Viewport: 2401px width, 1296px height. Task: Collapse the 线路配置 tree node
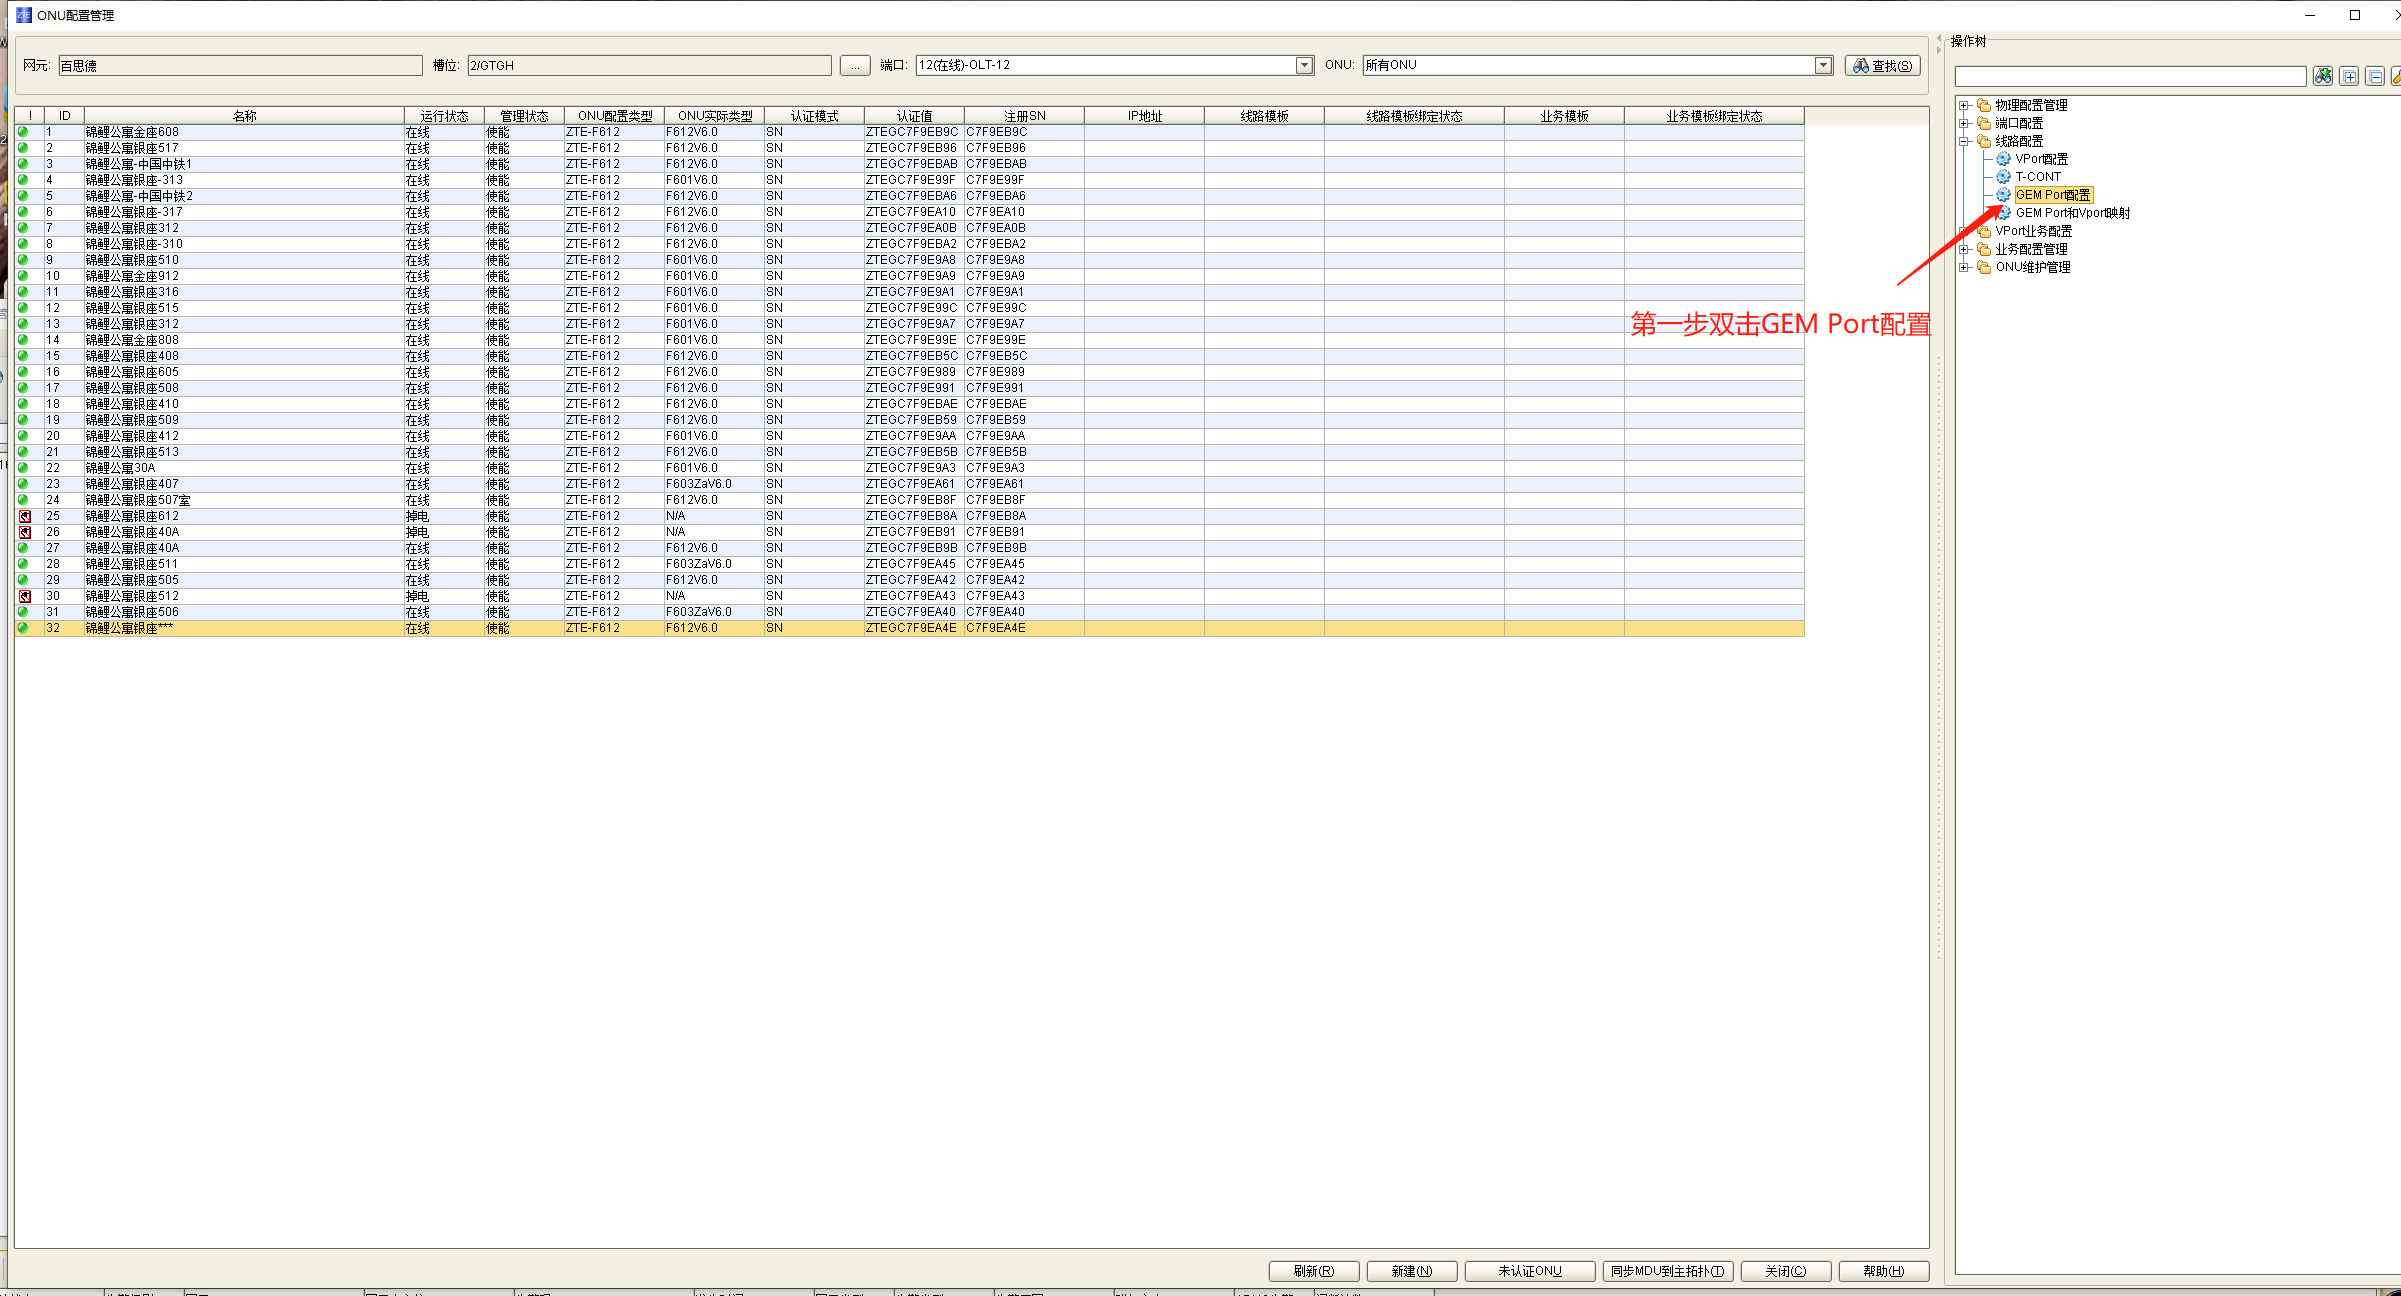click(x=1964, y=141)
